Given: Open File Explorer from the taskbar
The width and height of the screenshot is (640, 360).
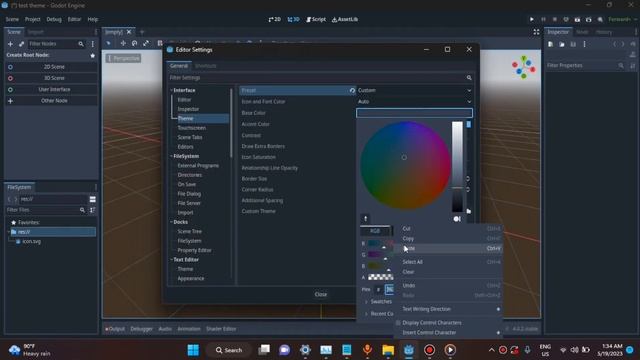Looking at the screenshot, I should (388, 350).
